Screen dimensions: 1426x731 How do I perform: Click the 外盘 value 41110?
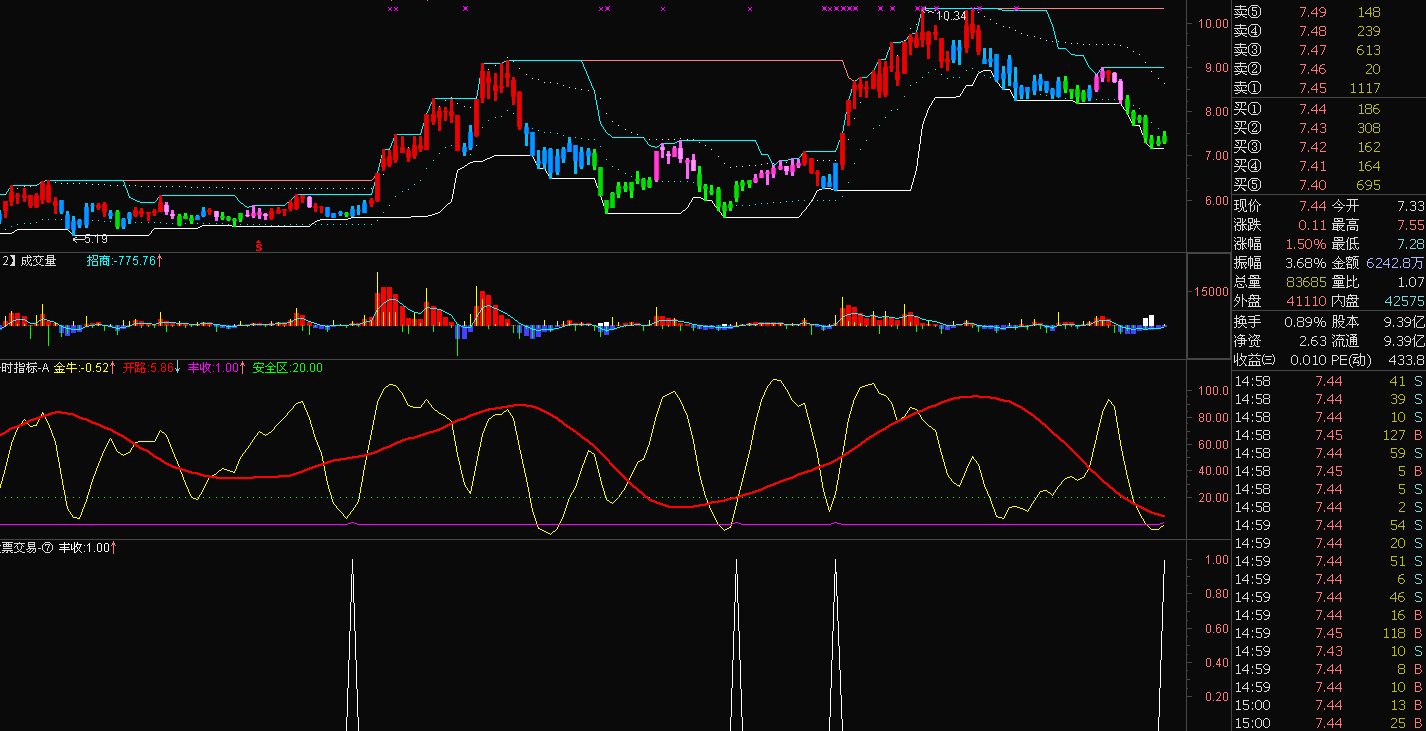point(1305,301)
